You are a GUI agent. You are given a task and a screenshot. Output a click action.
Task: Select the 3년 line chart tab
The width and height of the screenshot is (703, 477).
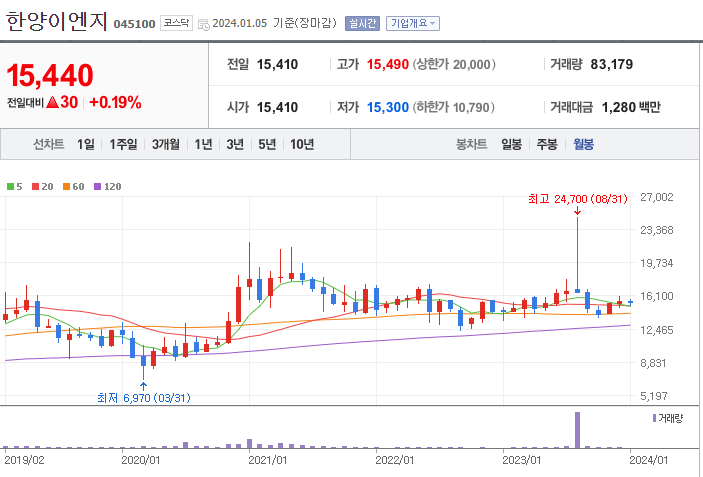tap(235, 144)
